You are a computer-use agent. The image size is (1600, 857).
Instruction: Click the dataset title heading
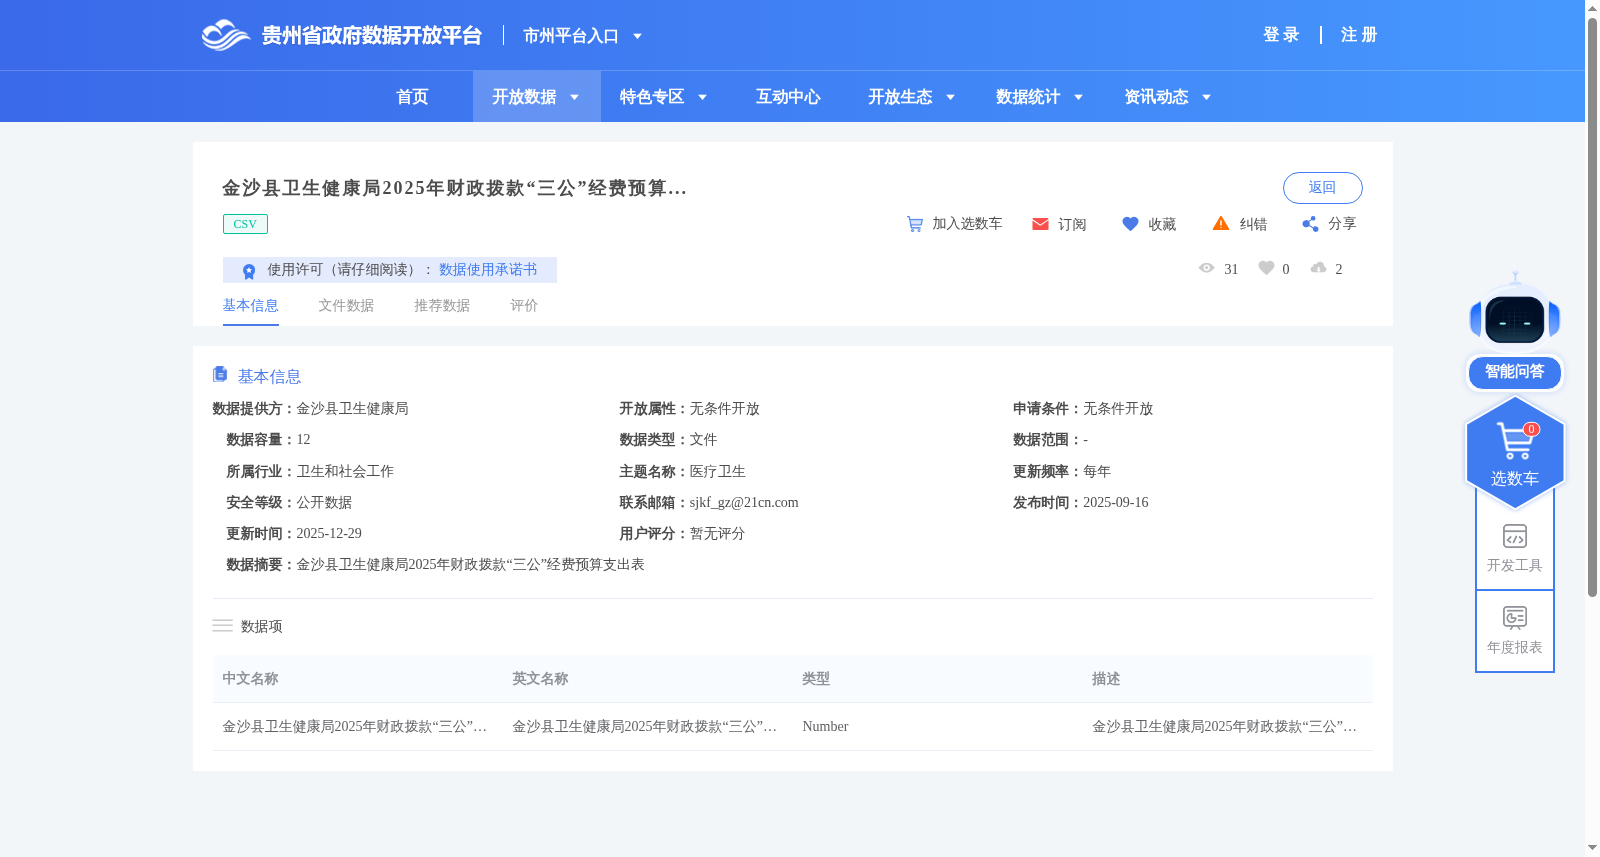(x=454, y=188)
